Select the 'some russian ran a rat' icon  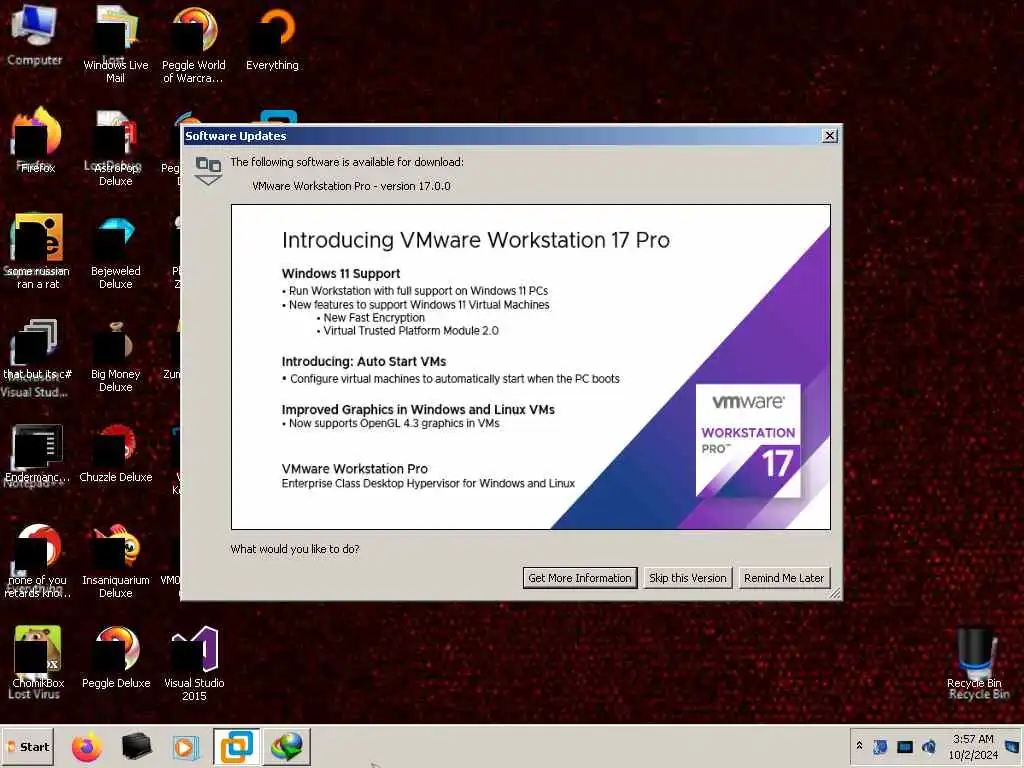37,251
